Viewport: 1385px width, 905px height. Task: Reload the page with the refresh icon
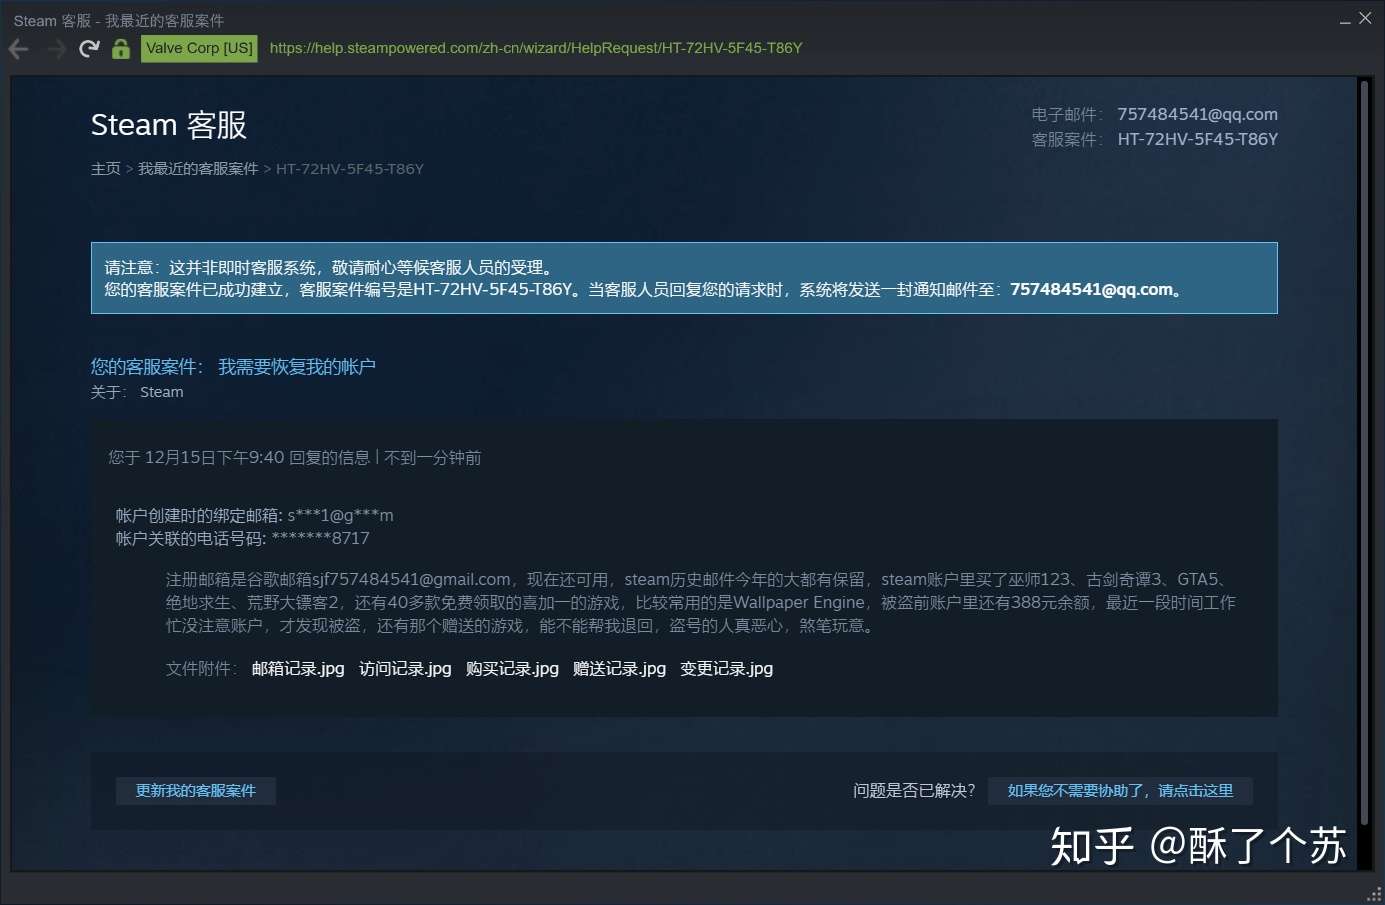(x=89, y=48)
